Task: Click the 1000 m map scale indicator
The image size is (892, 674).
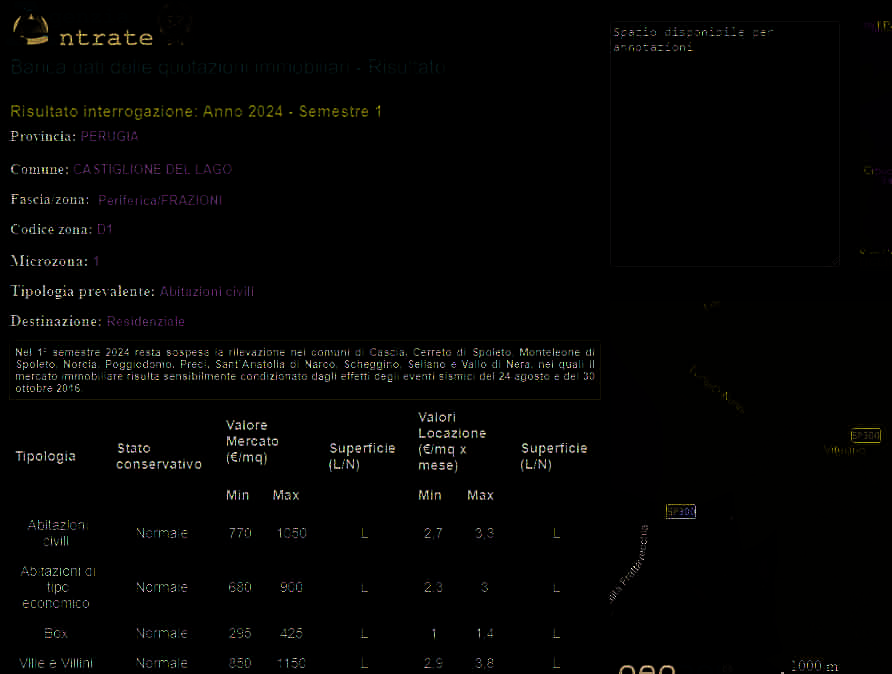Action: [812, 666]
